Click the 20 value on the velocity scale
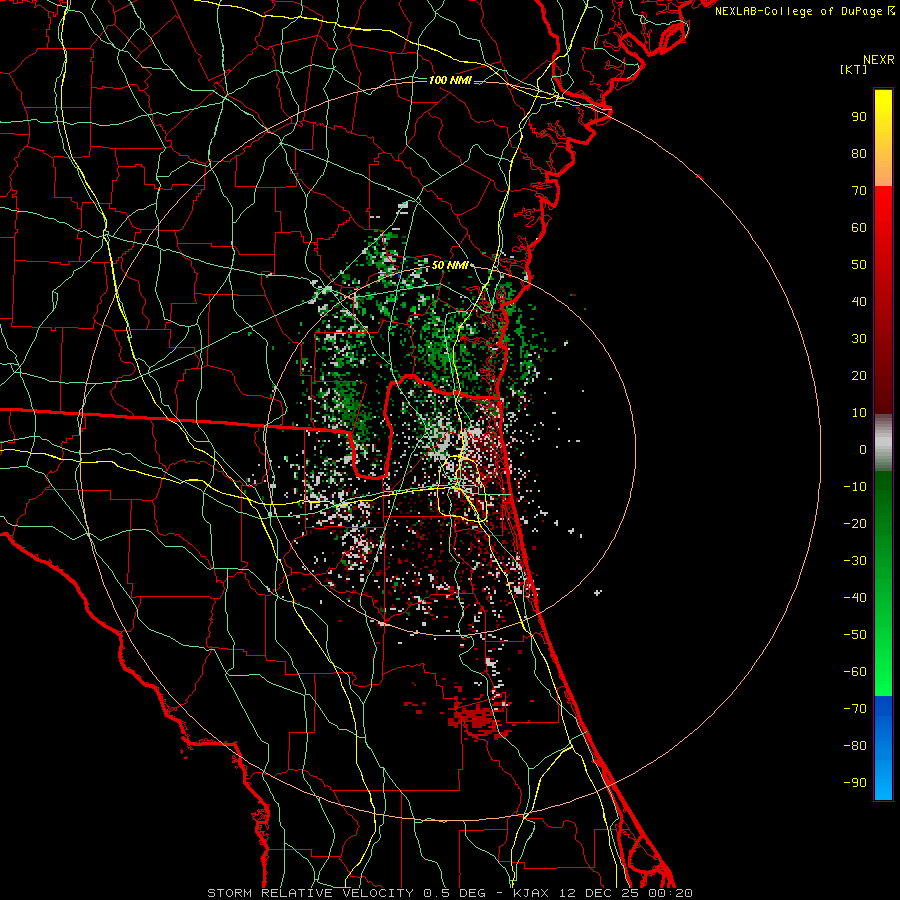This screenshot has height=900, width=900. (859, 375)
